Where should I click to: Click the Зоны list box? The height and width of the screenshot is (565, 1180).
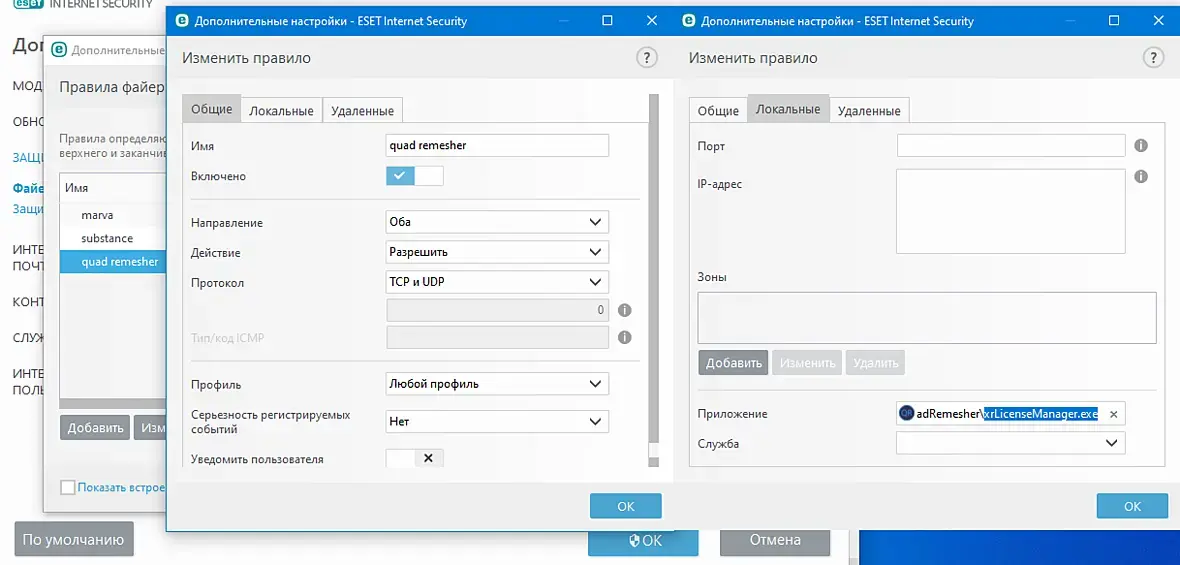tap(927, 317)
